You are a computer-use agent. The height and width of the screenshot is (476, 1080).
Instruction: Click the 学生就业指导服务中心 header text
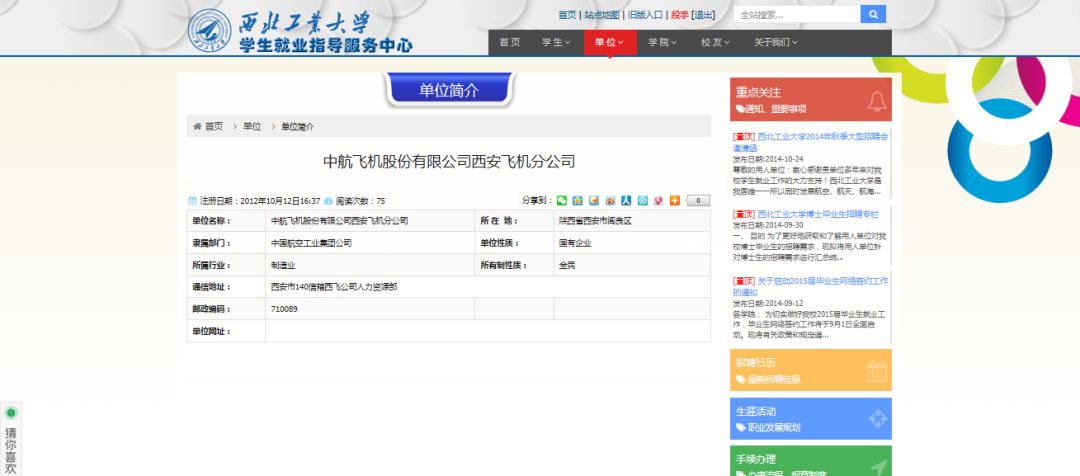tap(326, 45)
